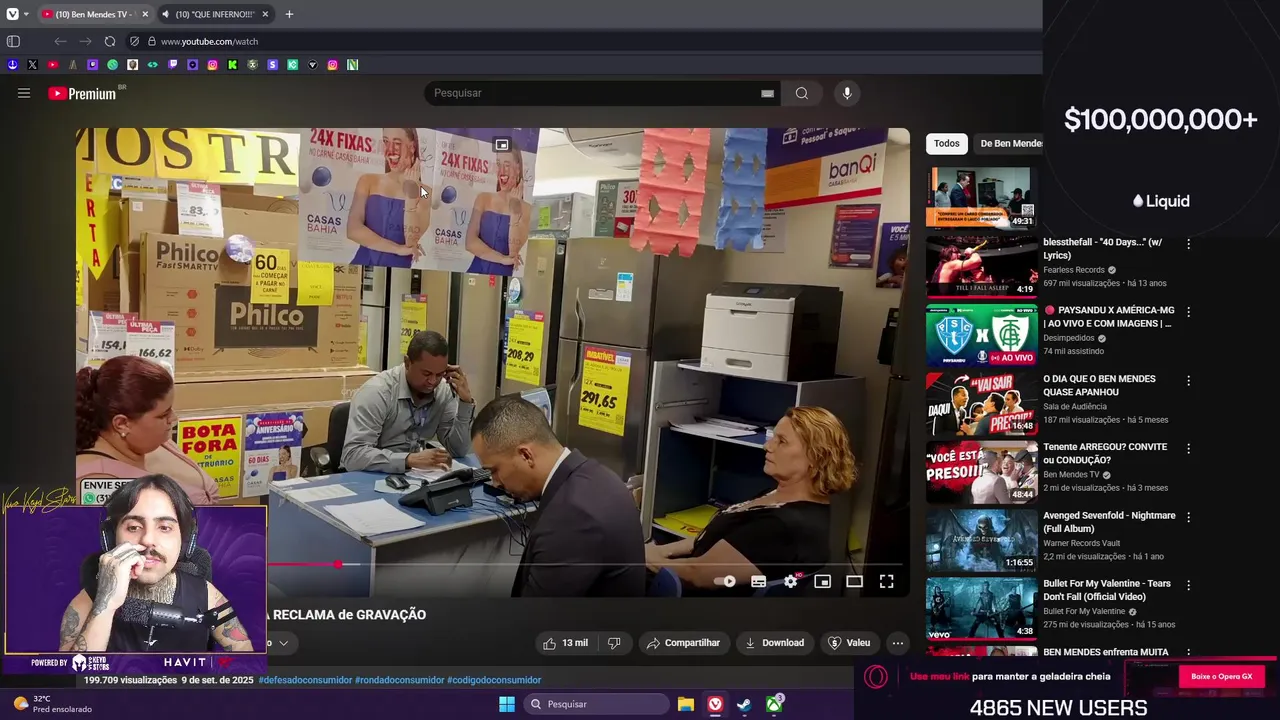Open Avenged Sevenfold Nightmare full album
Image resolution: width=1280 pixels, height=720 pixels.
pos(1109,521)
